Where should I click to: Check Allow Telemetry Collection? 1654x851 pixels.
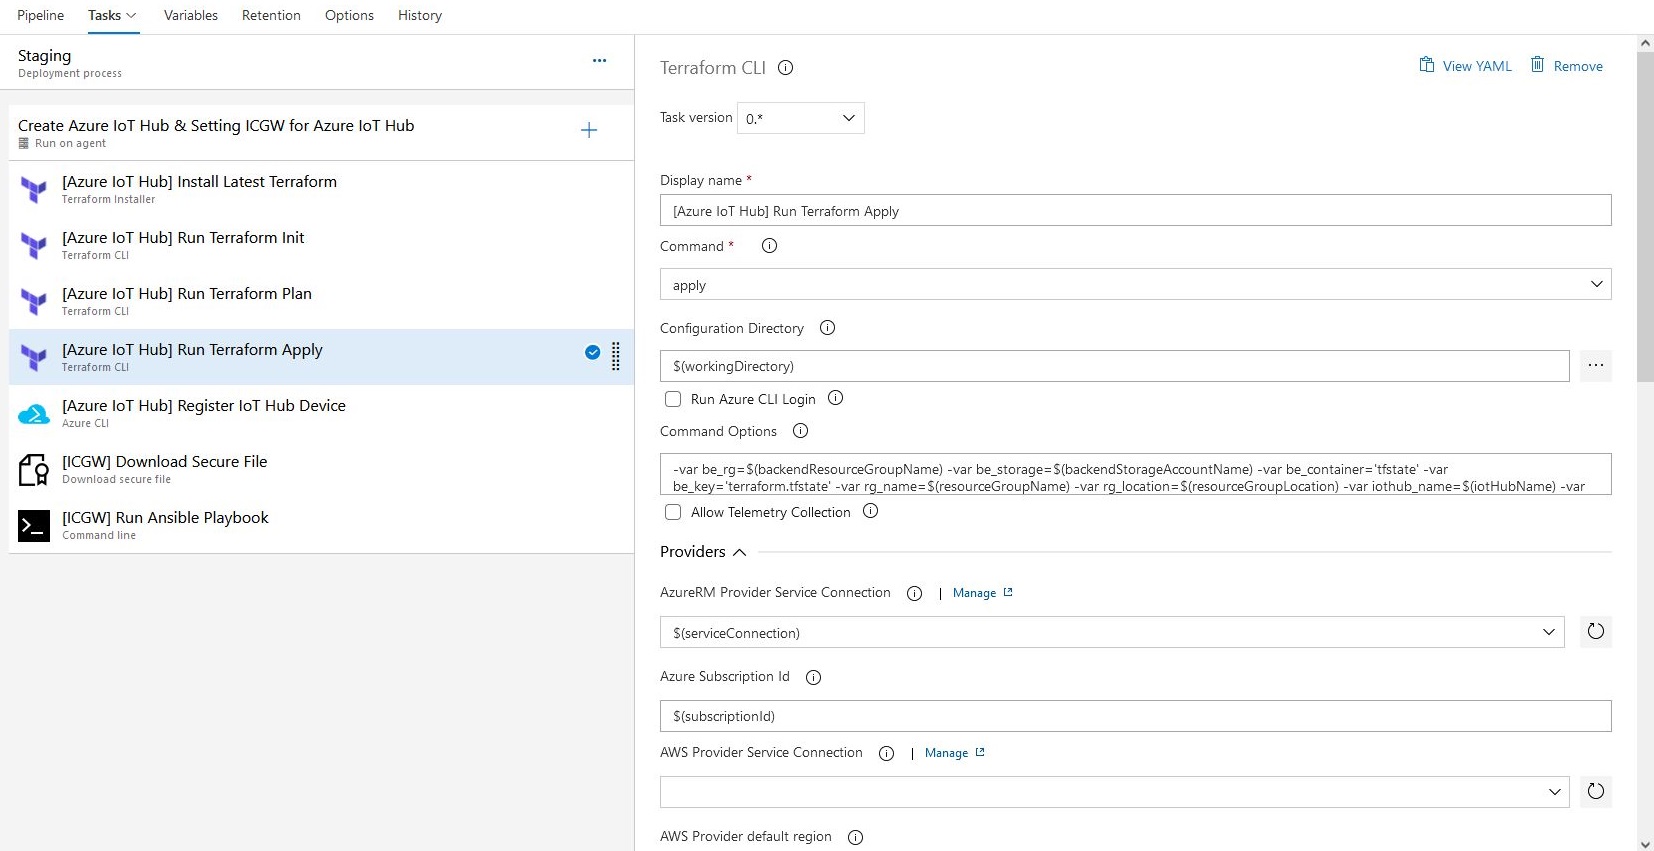673,512
